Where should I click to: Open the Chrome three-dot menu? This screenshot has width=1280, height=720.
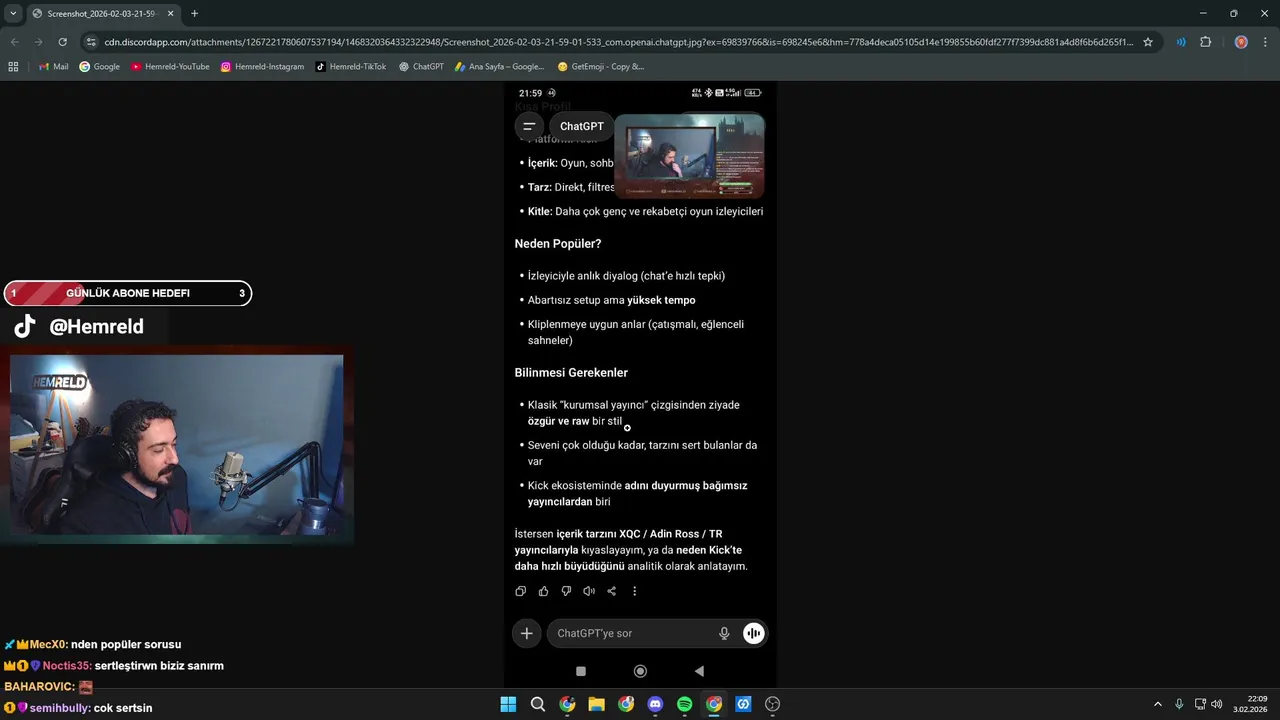pyautogui.click(x=1265, y=42)
